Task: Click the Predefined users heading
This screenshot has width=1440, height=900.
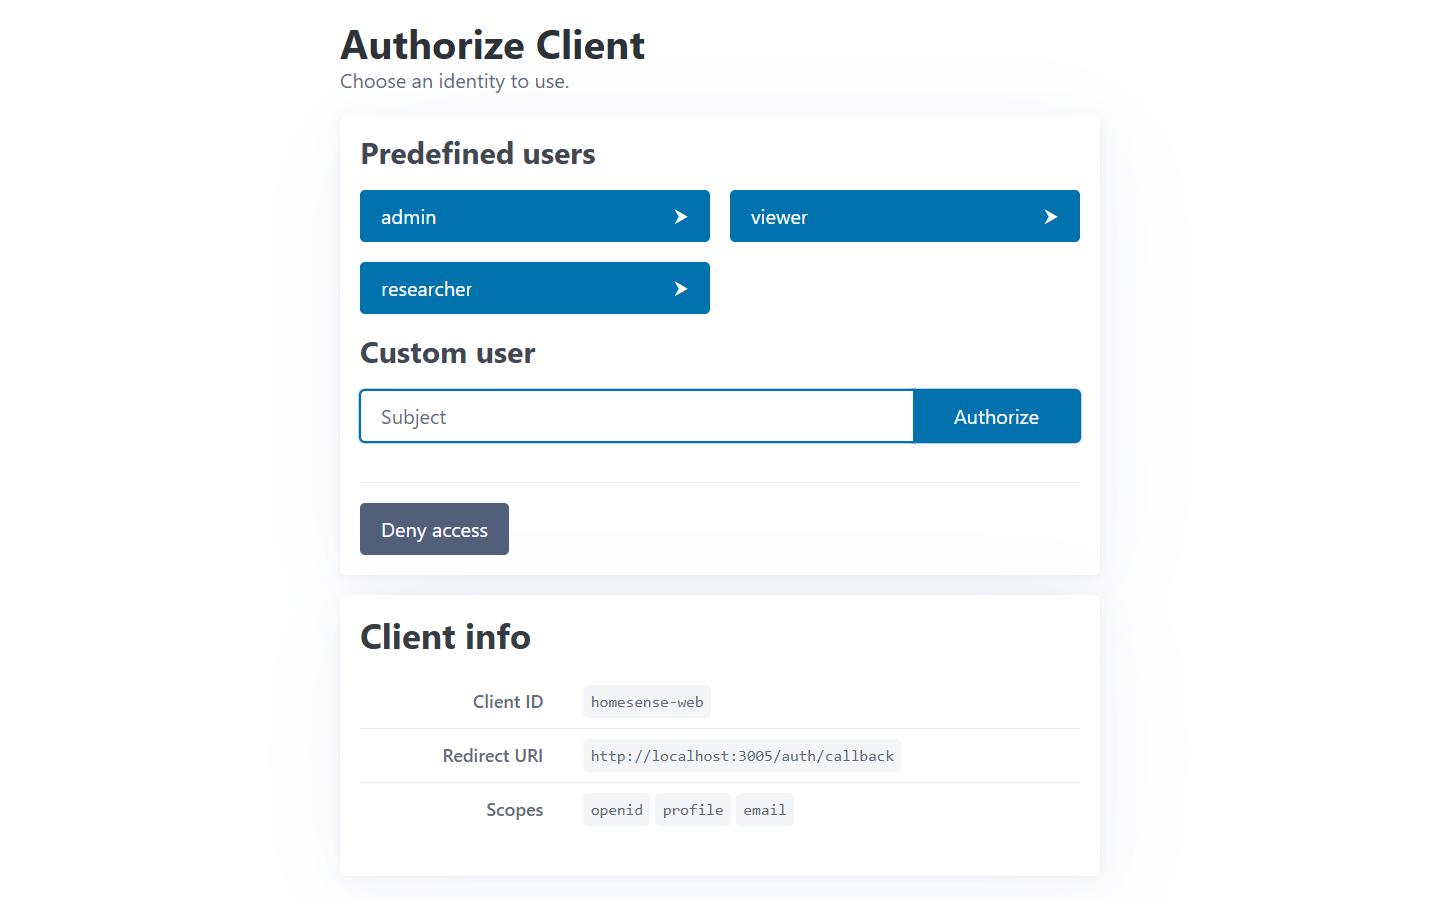Action: [478, 153]
